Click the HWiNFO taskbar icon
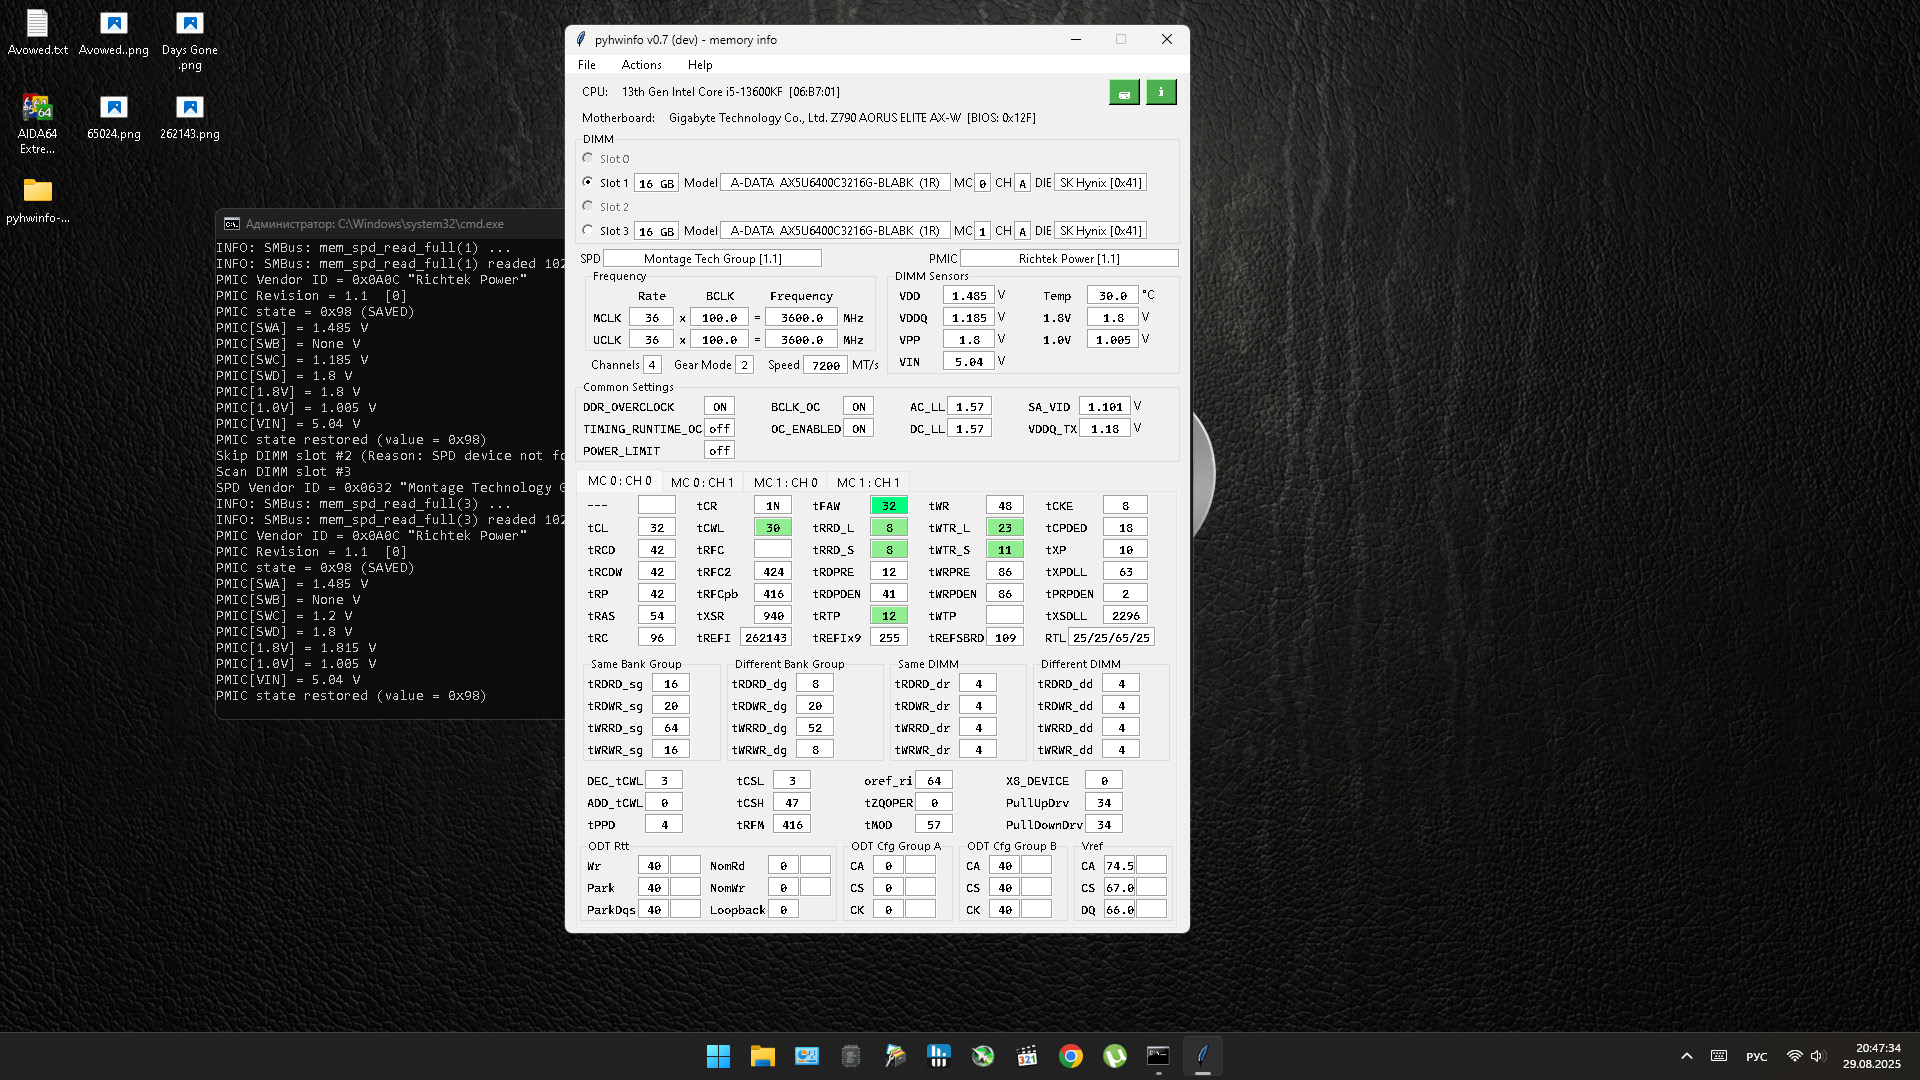The image size is (1920, 1080). tap(939, 1056)
